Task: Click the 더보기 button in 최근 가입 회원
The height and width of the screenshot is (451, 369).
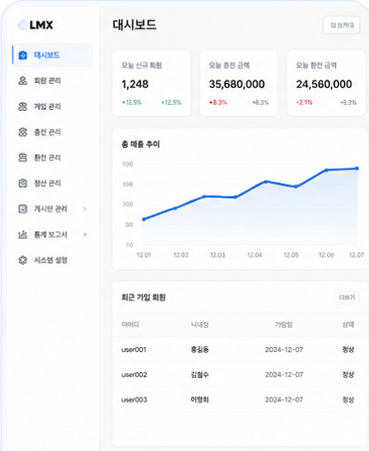Action: click(347, 297)
